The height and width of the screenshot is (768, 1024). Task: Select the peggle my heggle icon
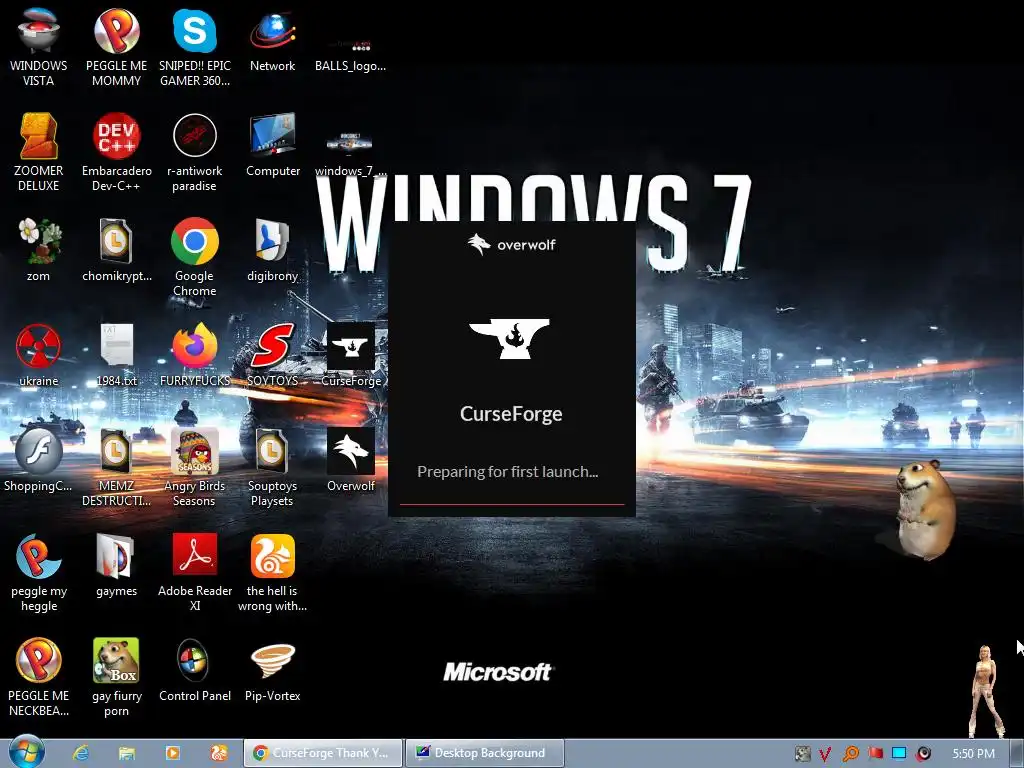tap(39, 573)
